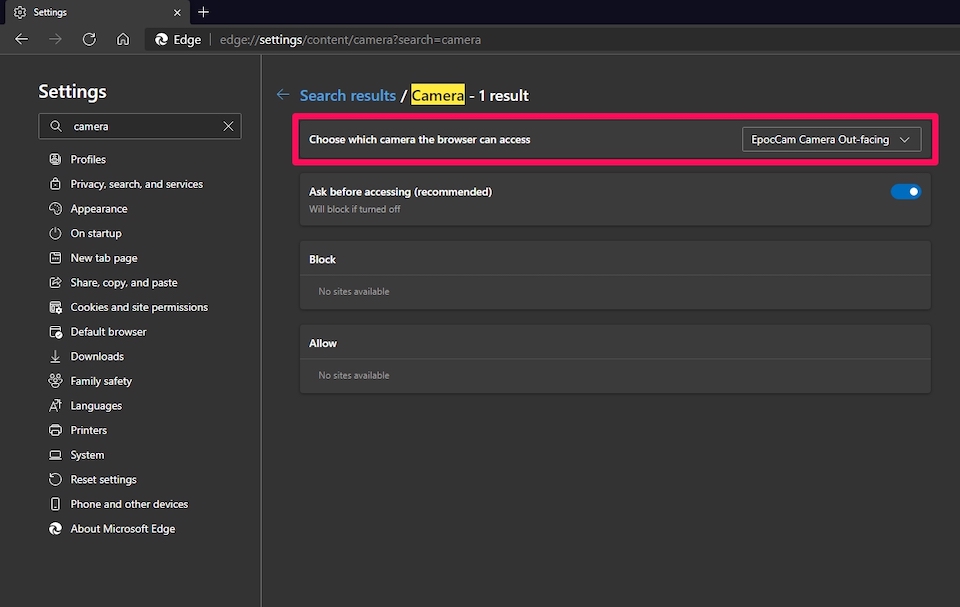Screen dimensions: 960x607
Task: Go to the home page icon
Action: 123,39
